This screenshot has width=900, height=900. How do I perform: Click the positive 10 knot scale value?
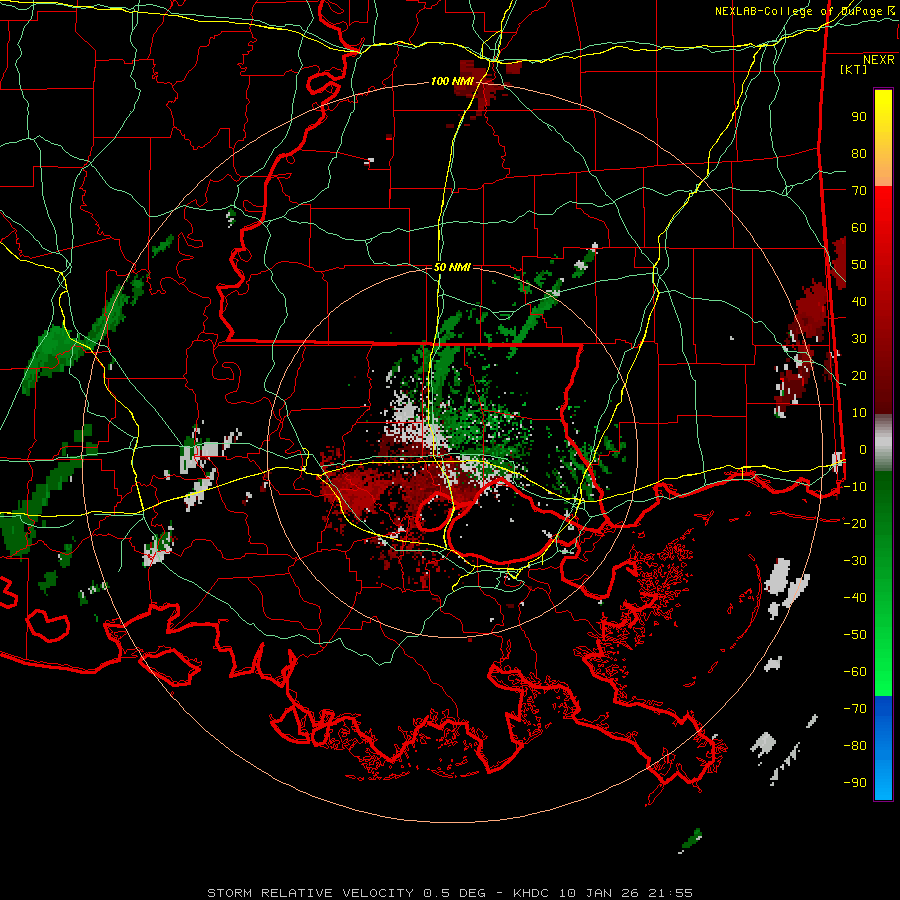pyautogui.click(x=859, y=413)
